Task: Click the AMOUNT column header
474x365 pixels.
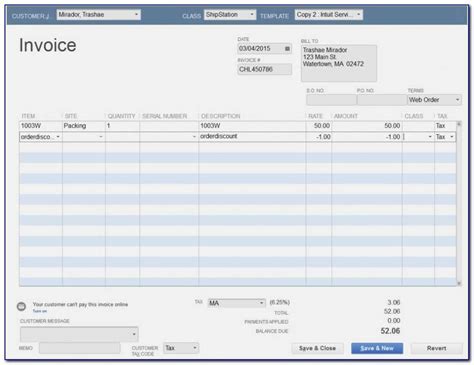Action: click(346, 116)
